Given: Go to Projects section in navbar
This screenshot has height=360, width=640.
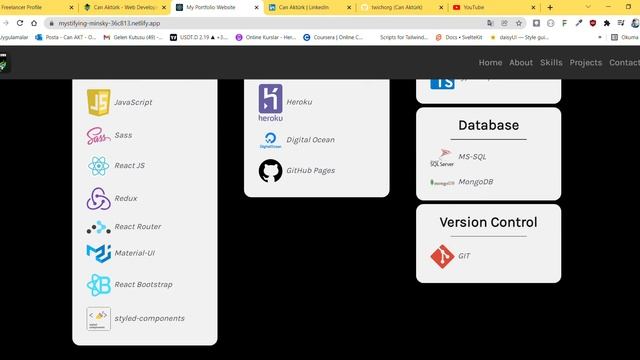Looking at the screenshot, I should pos(586,62).
